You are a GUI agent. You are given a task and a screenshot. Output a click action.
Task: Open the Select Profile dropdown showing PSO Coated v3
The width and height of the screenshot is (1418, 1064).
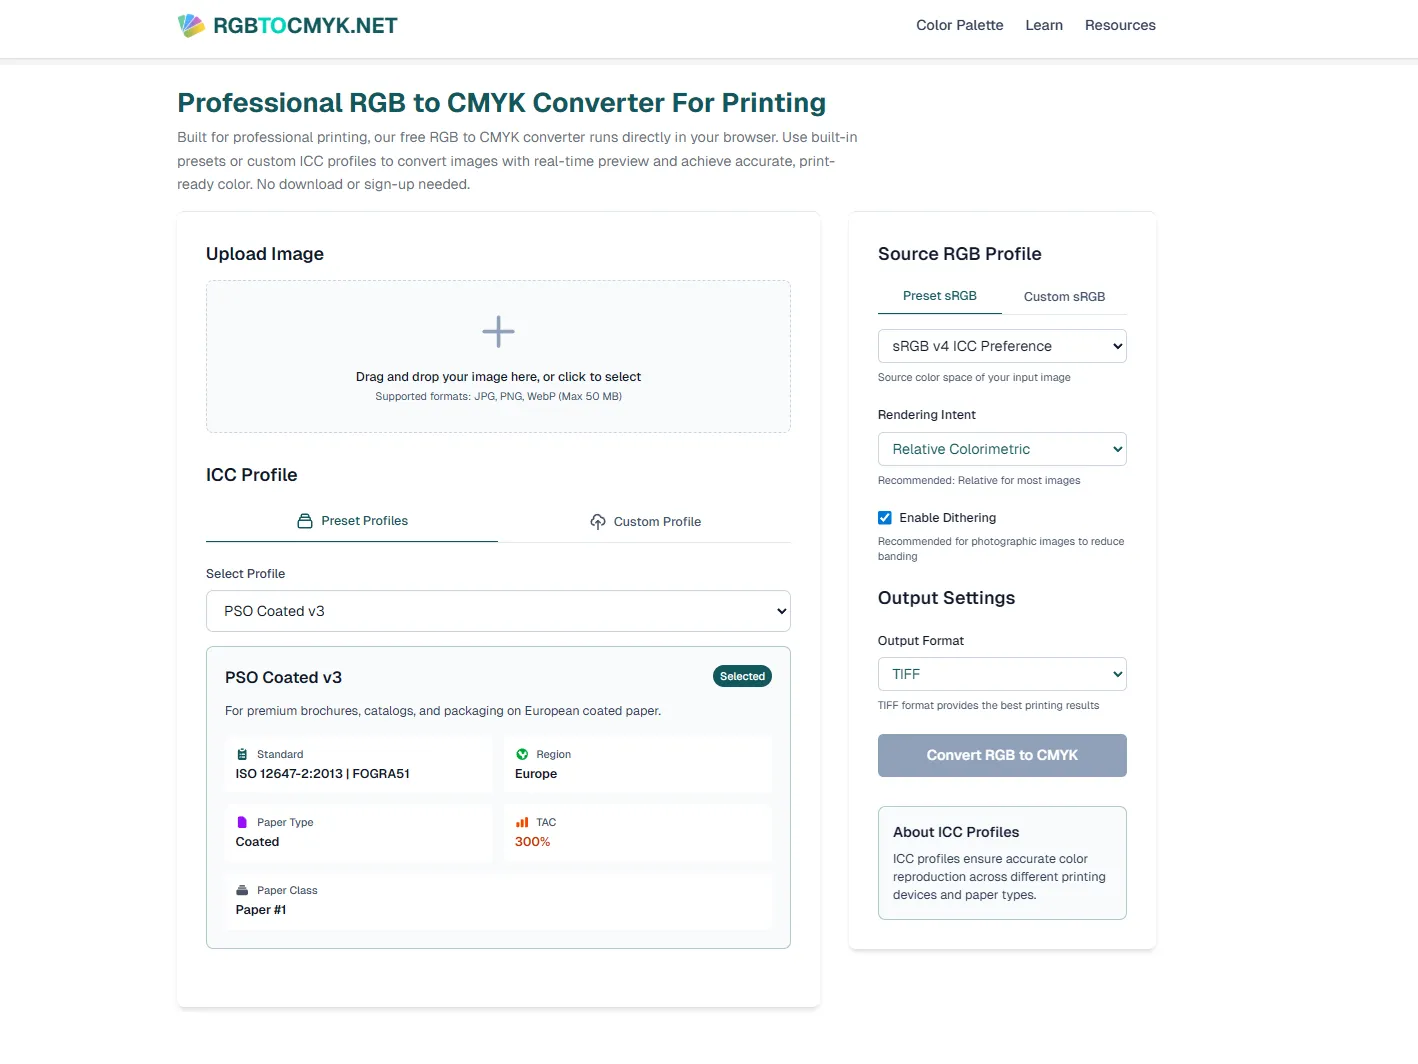498,611
